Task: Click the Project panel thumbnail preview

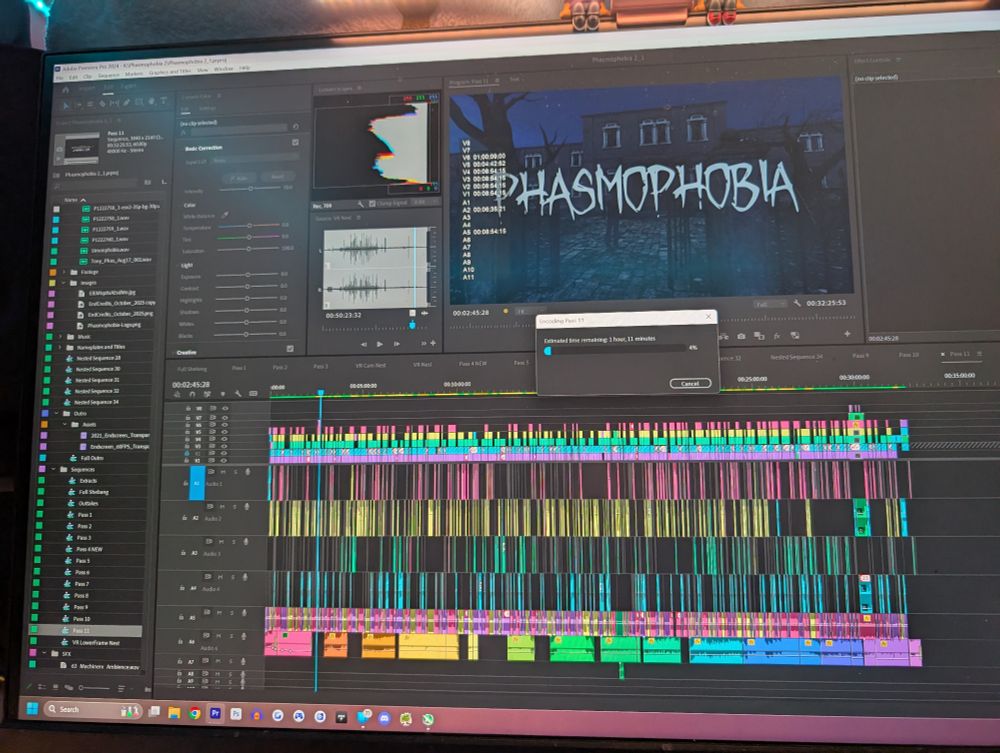Action: coord(77,148)
